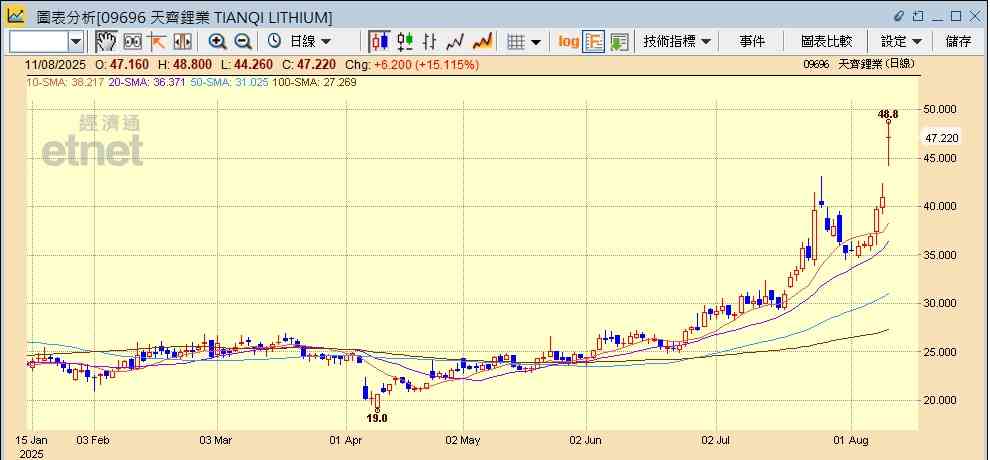
Task: Switch to line chart style
Action: (x=455, y=42)
